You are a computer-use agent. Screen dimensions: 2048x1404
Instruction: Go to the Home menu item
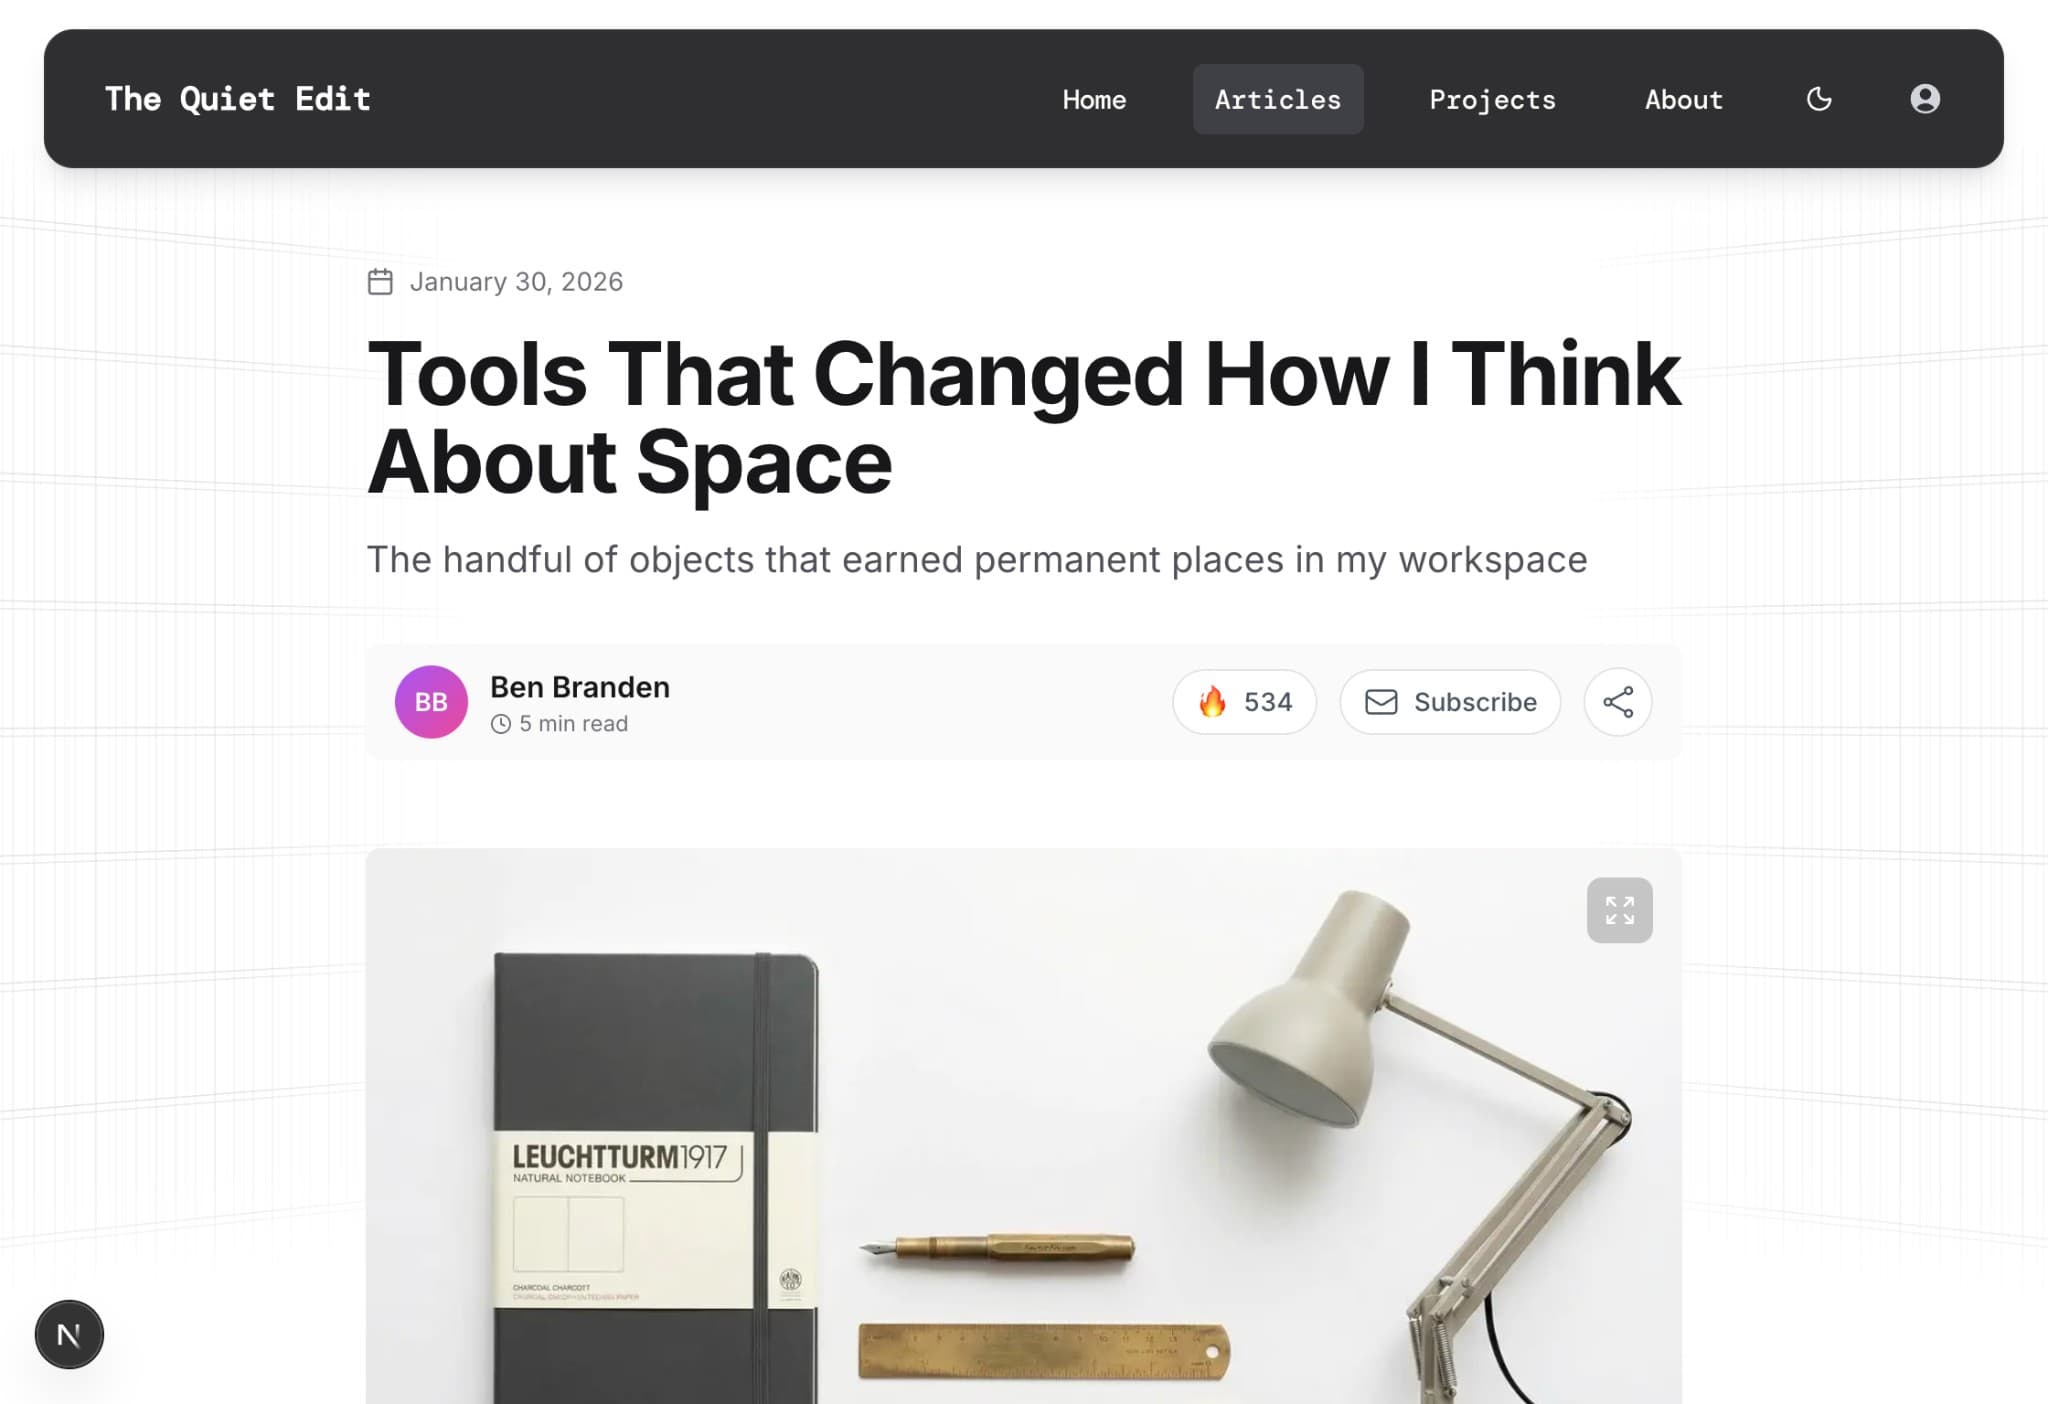point(1094,99)
